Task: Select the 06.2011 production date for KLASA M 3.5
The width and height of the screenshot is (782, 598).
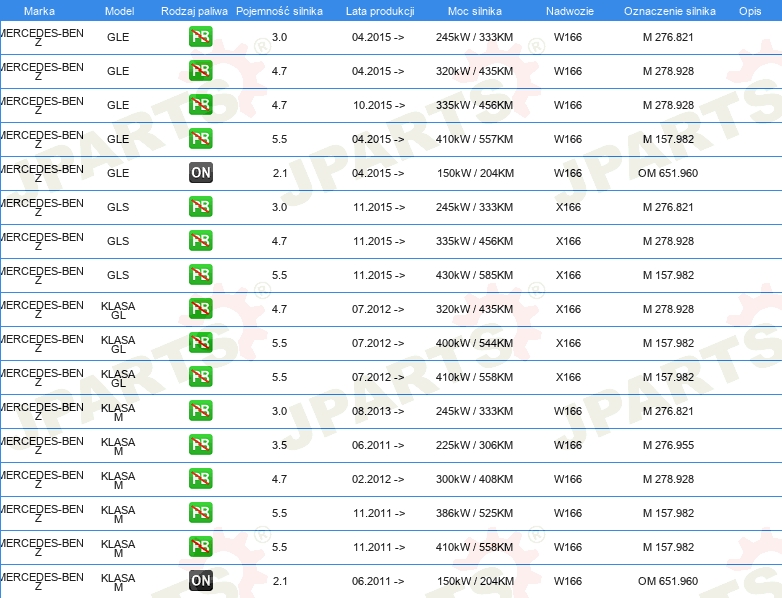Action: pos(378,445)
